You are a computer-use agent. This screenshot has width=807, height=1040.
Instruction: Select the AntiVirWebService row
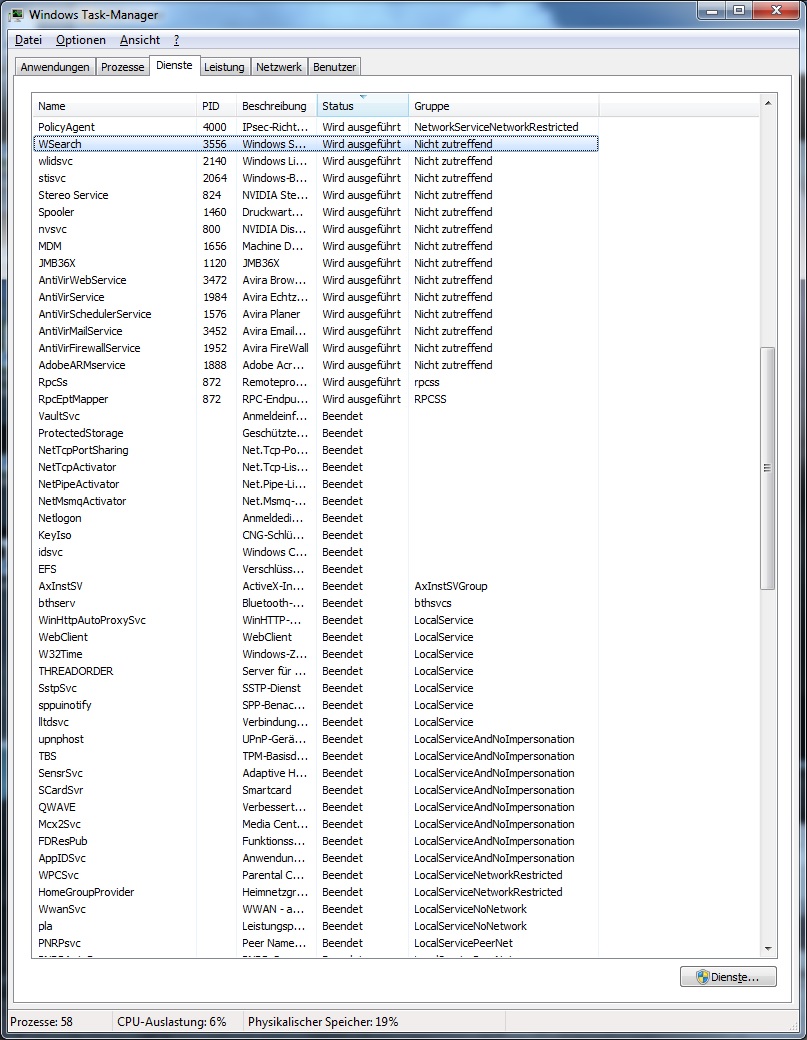coord(316,280)
